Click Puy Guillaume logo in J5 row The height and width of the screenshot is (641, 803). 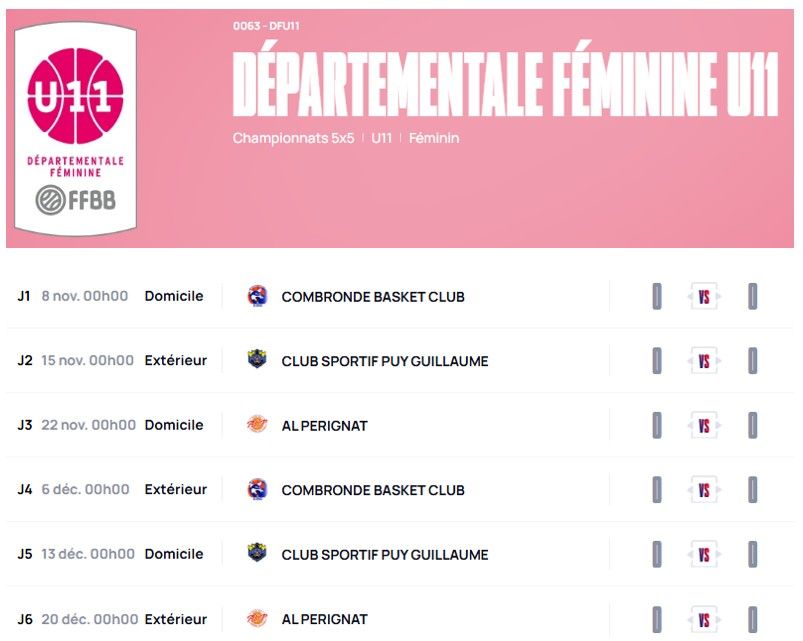[x=257, y=554]
